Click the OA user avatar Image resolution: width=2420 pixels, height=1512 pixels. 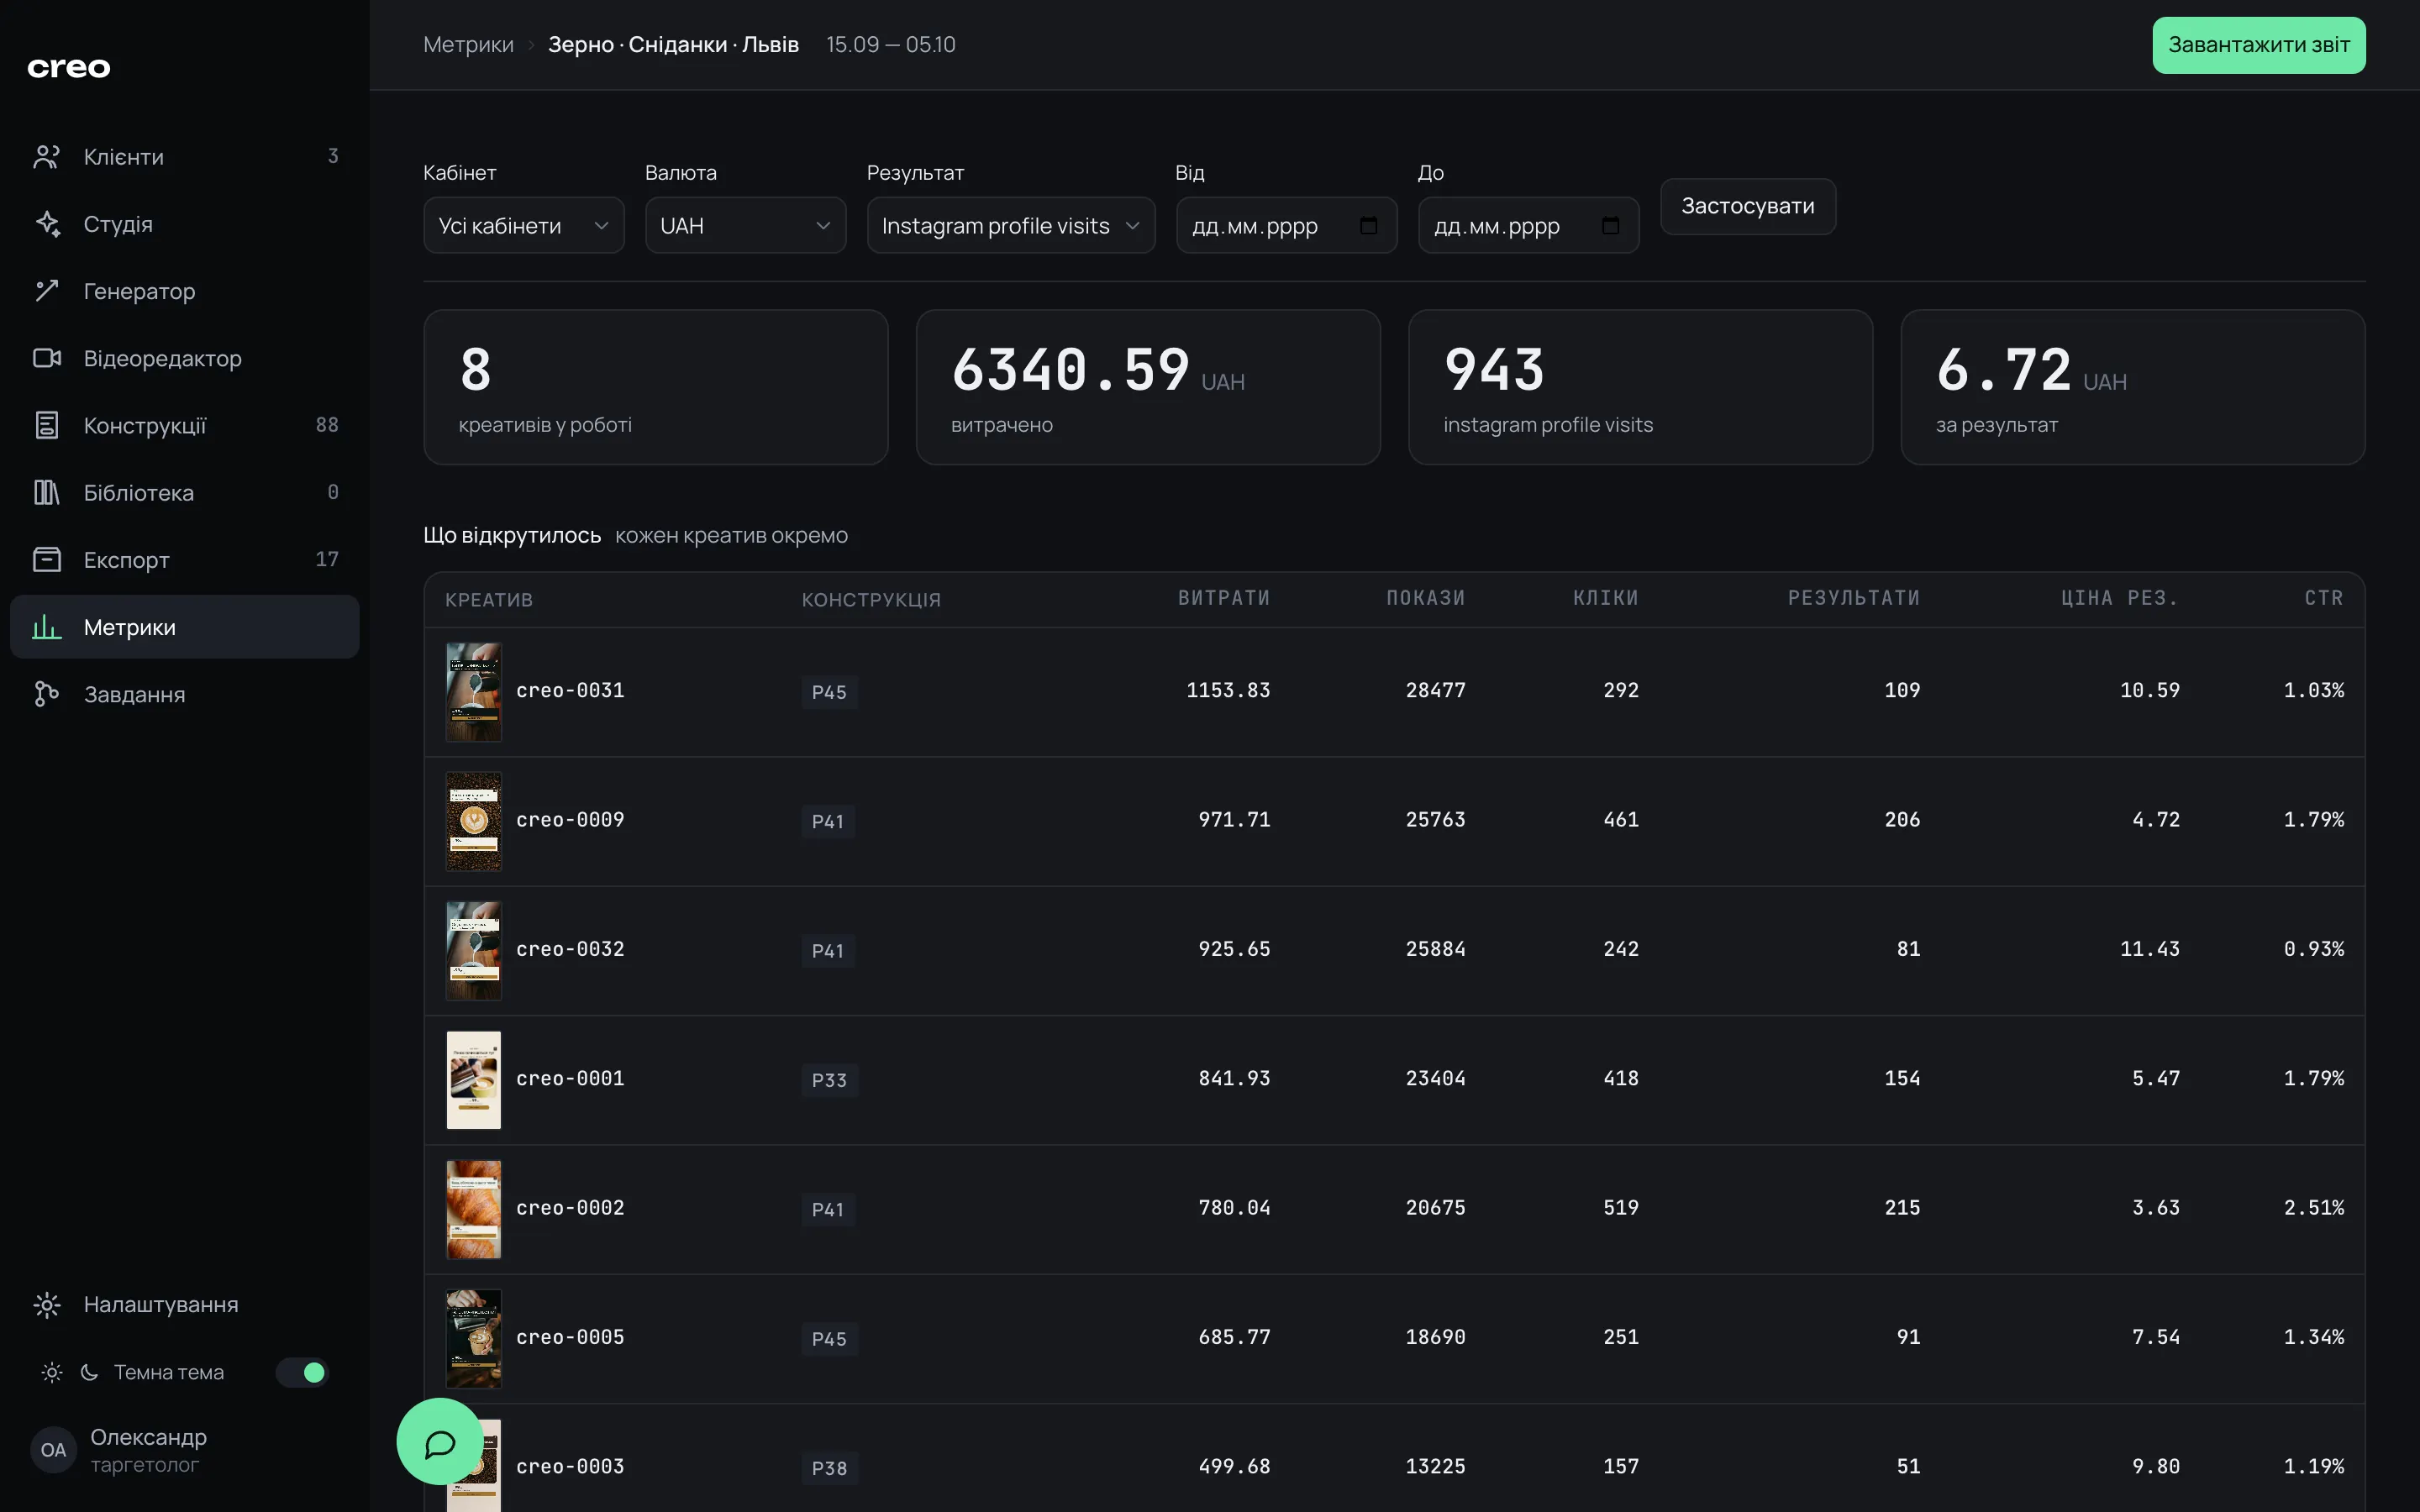[x=54, y=1450]
